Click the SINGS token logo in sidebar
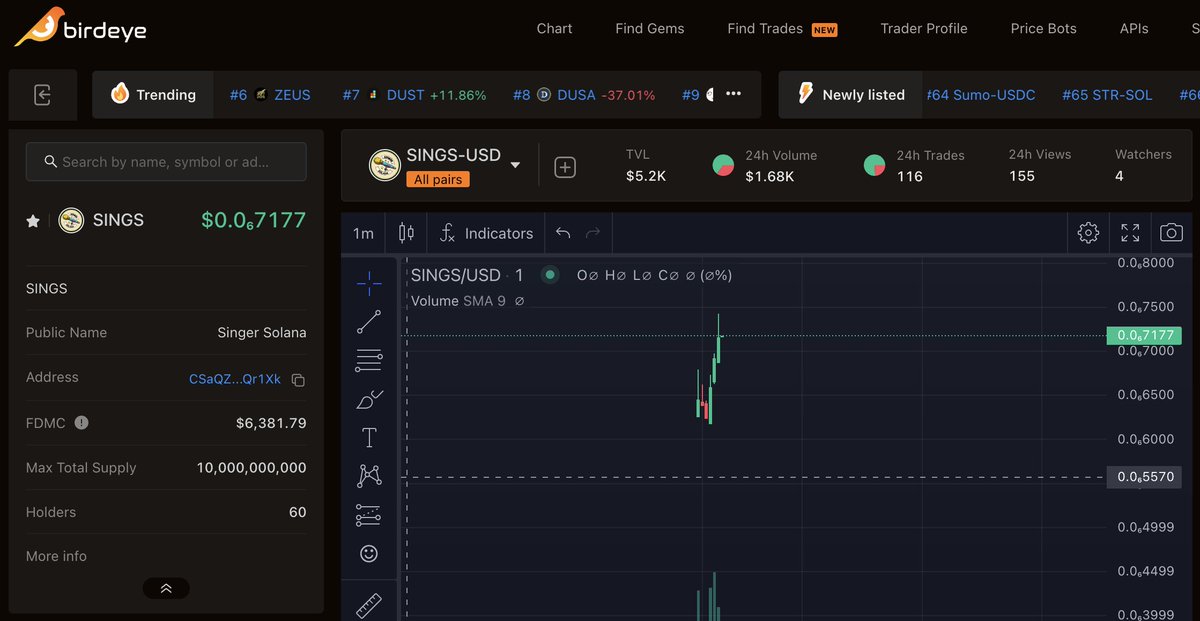1200x621 pixels. coord(70,220)
